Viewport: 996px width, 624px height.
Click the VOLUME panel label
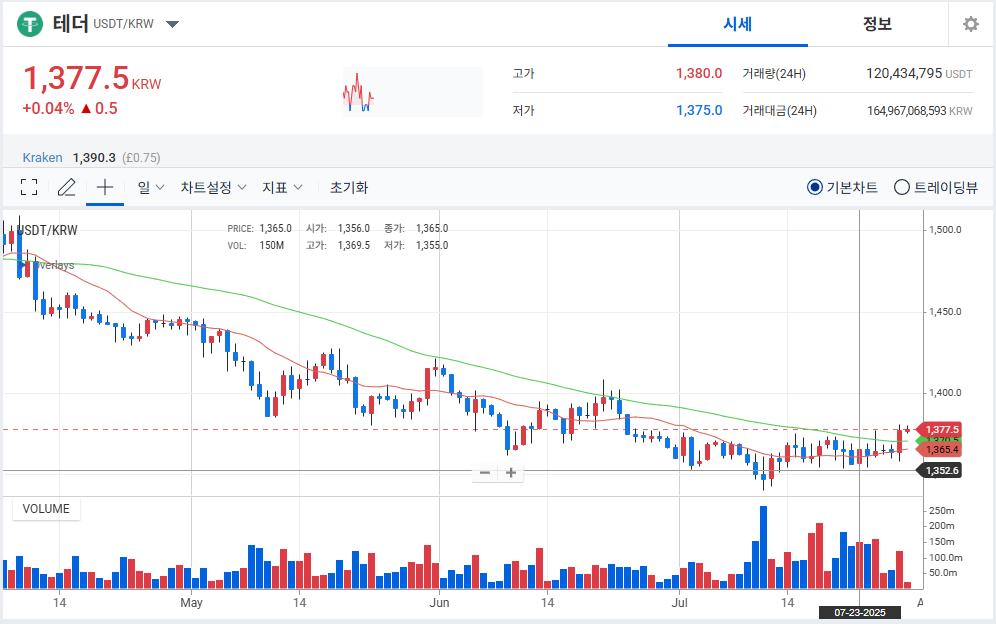(x=46, y=509)
